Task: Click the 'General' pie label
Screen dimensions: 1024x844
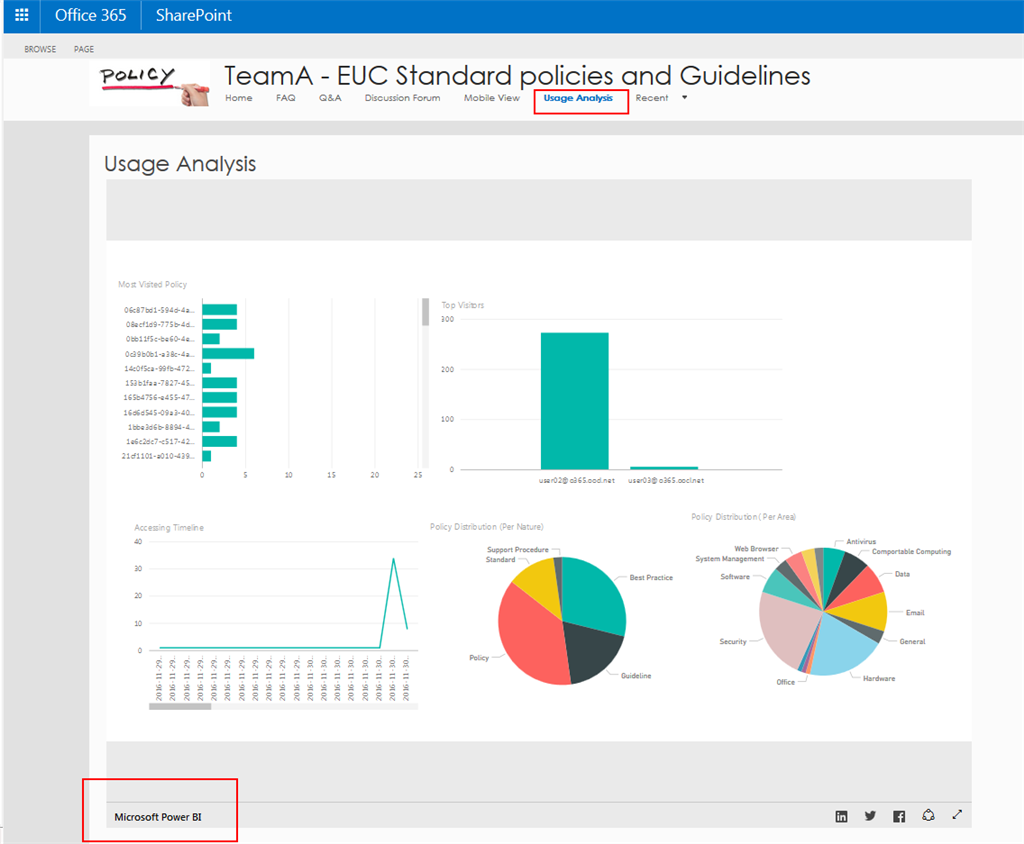Action: [x=912, y=641]
